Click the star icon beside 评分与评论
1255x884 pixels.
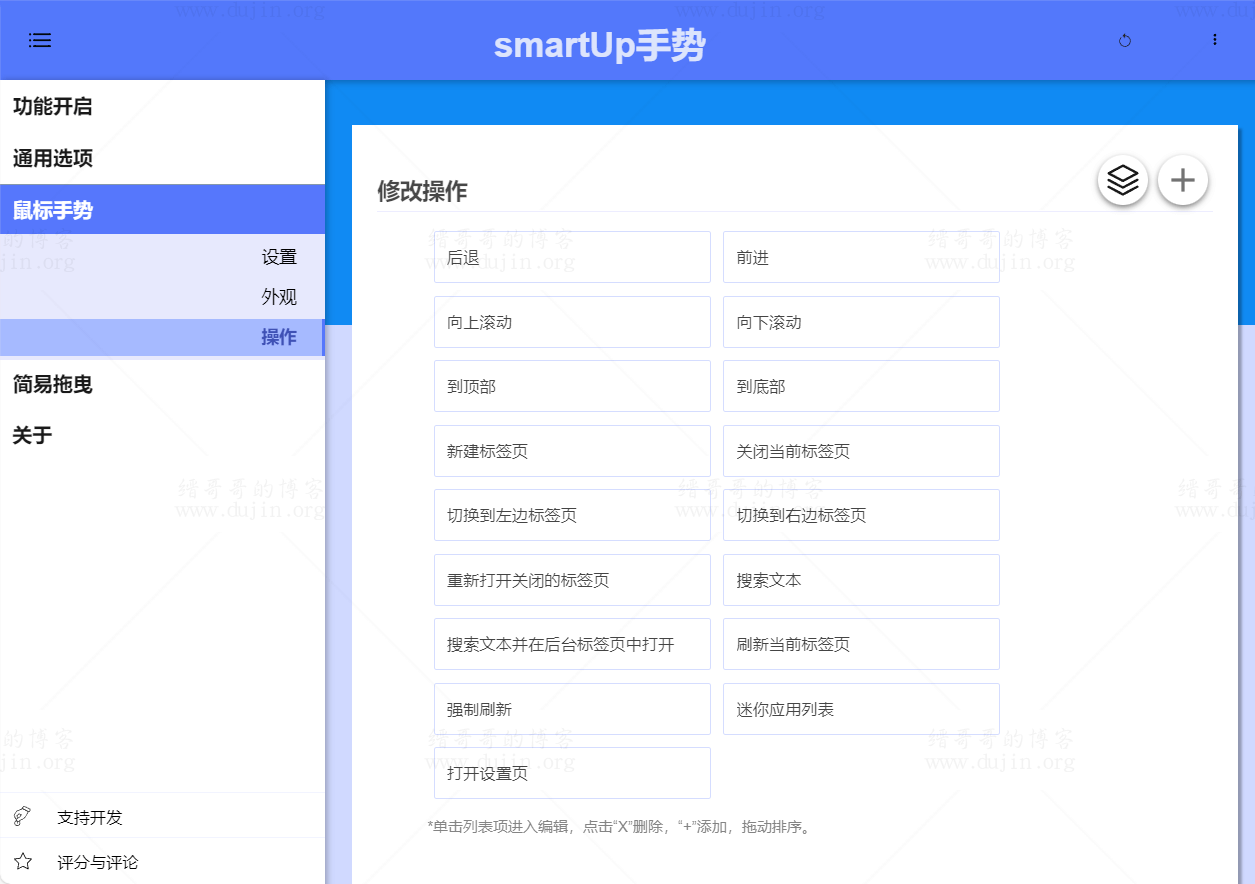click(x=23, y=861)
